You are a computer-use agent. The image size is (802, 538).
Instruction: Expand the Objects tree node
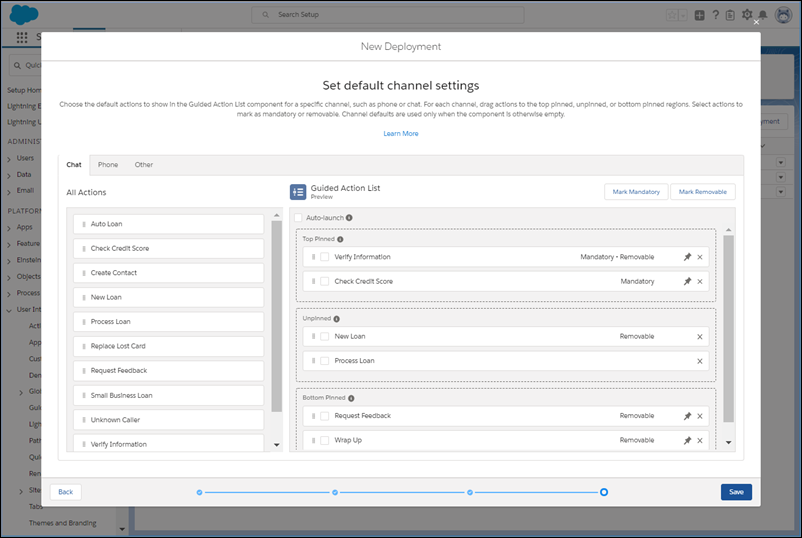9,278
